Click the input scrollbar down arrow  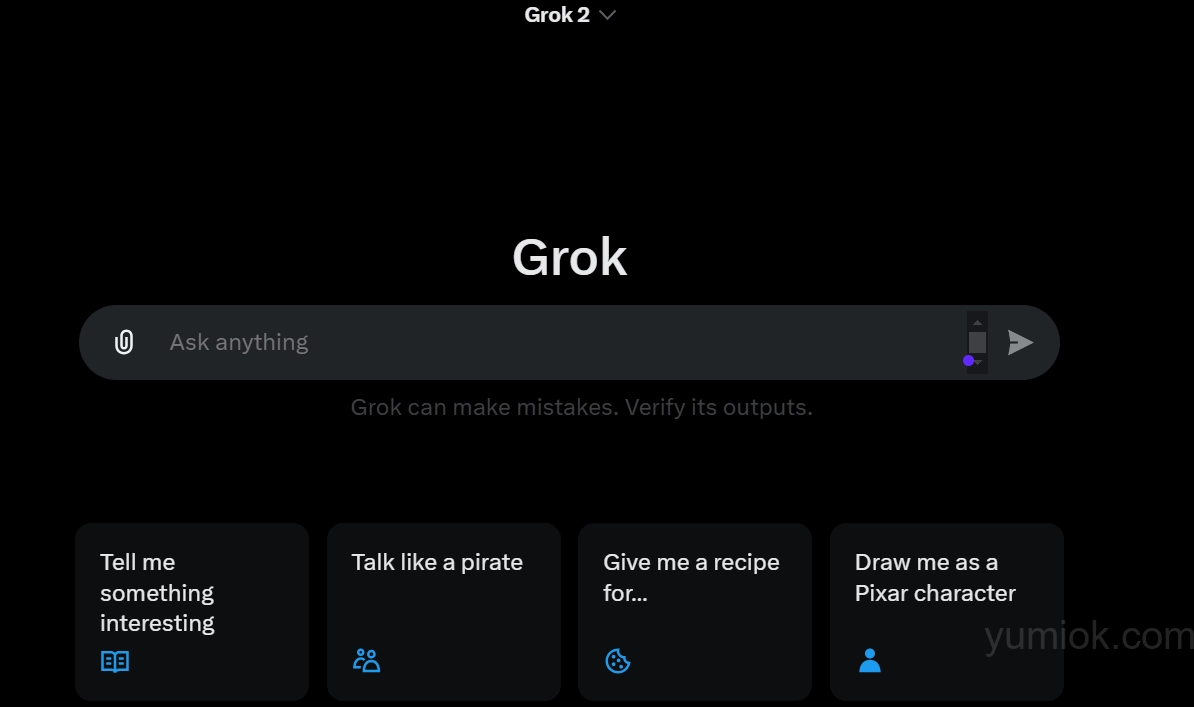(979, 363)
